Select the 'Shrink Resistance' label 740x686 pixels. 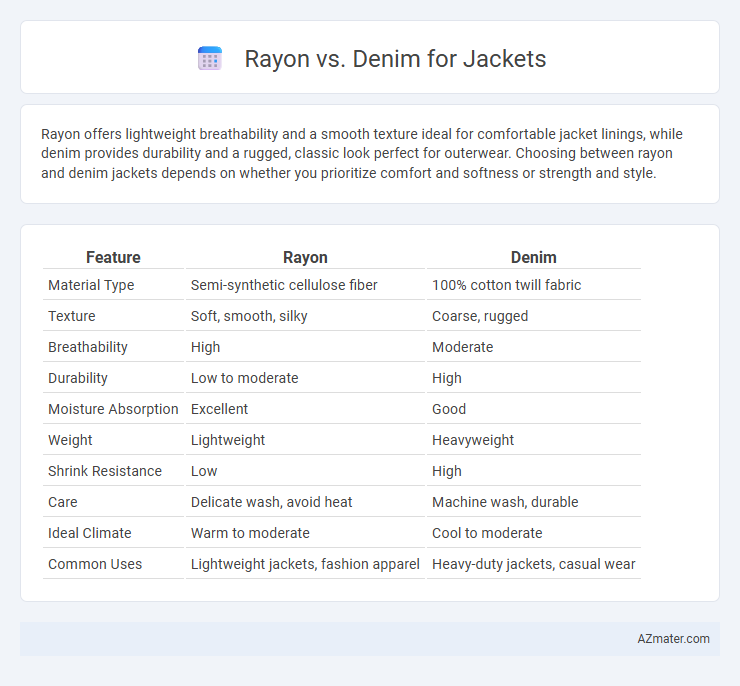coord(105,471)
